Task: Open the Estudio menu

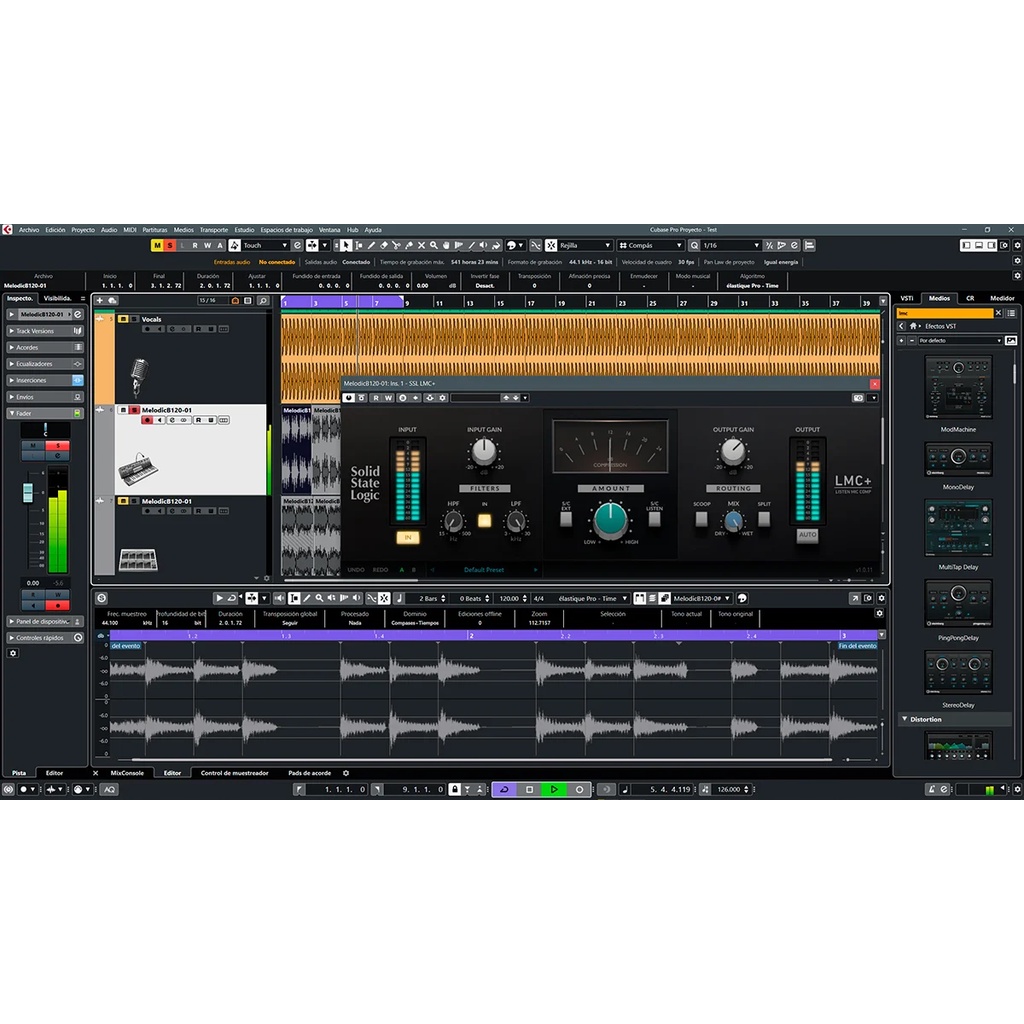Action: [244, 230]
